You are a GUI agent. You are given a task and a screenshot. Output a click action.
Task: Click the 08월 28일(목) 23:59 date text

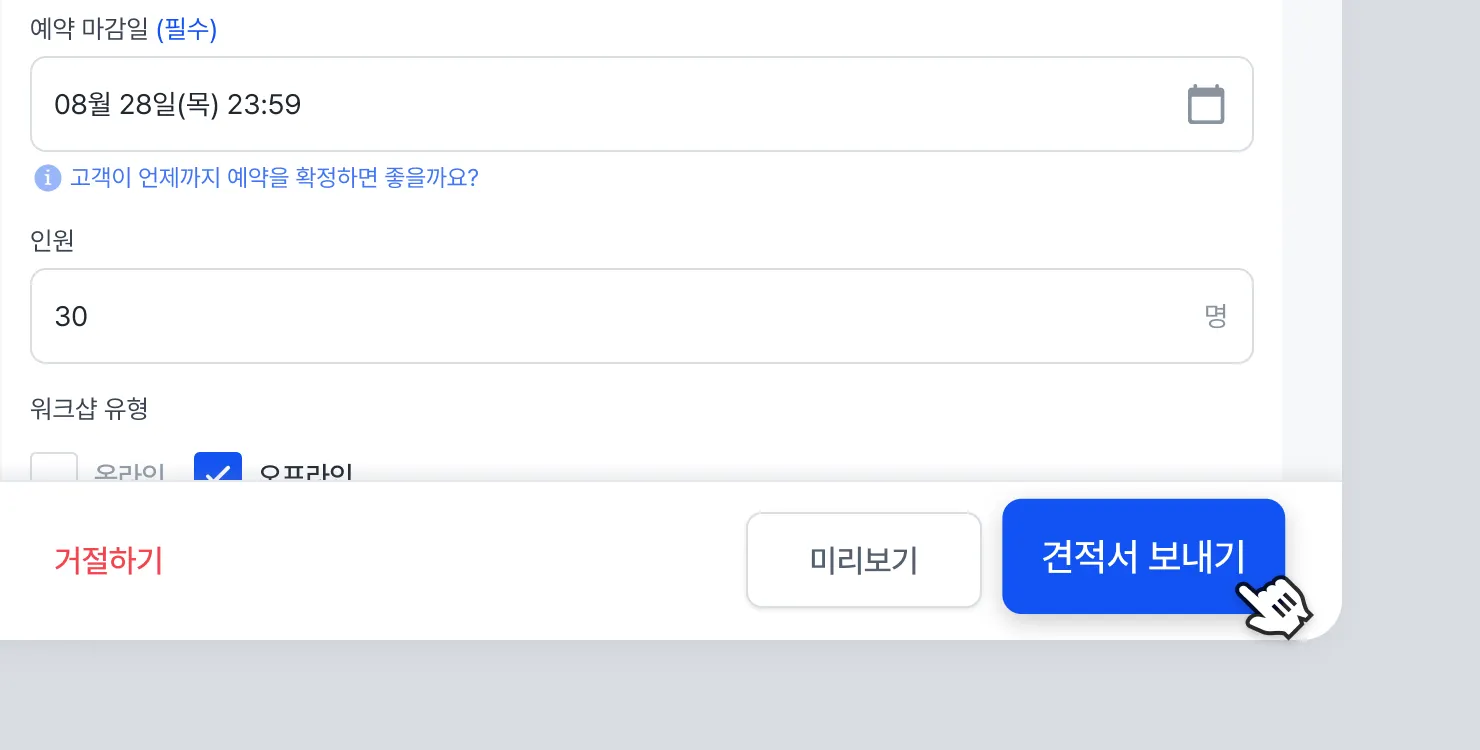click(x=178, y=104)
